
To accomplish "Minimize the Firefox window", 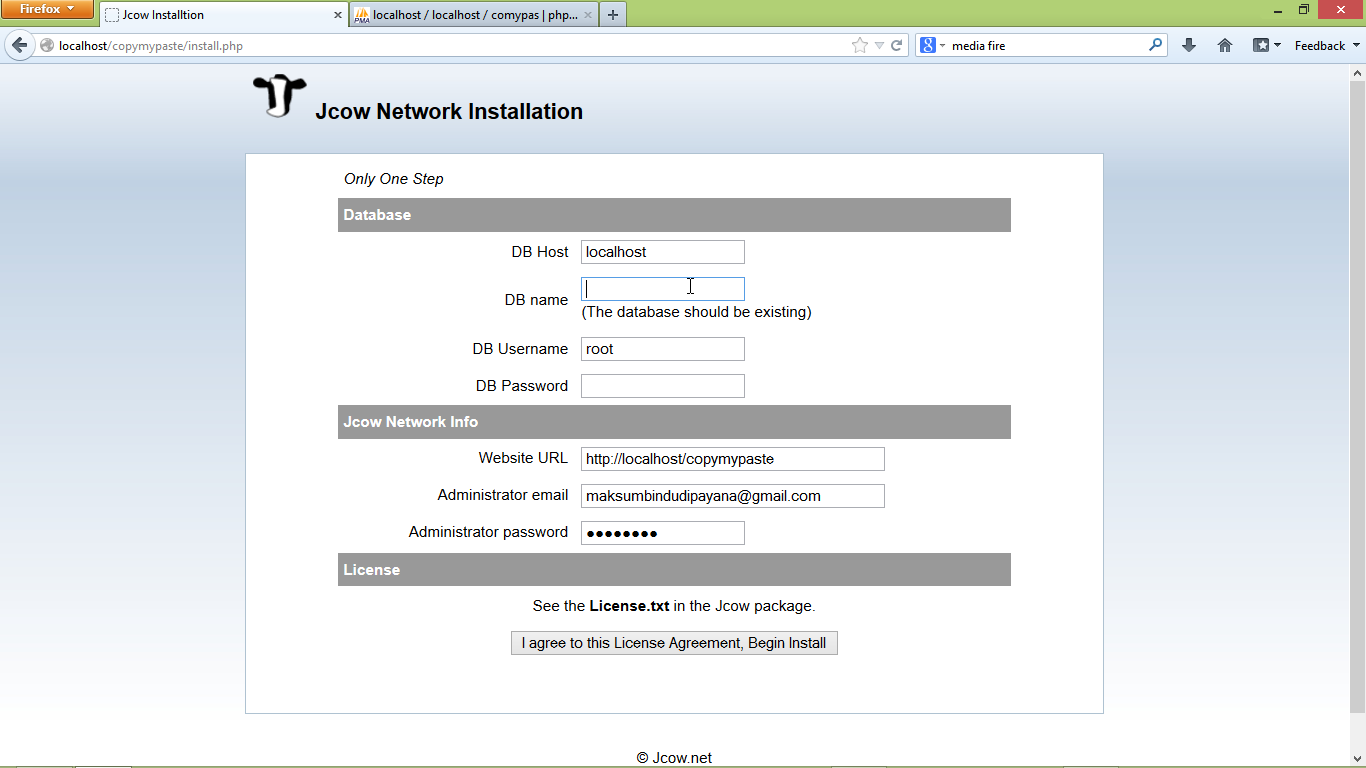I will [x=1279, y=9].
